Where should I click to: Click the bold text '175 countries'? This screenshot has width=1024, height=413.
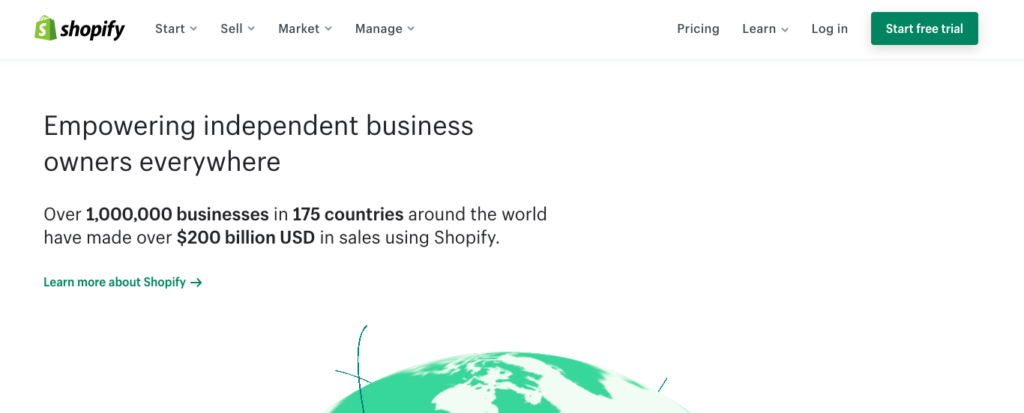(x=348, y=214)
